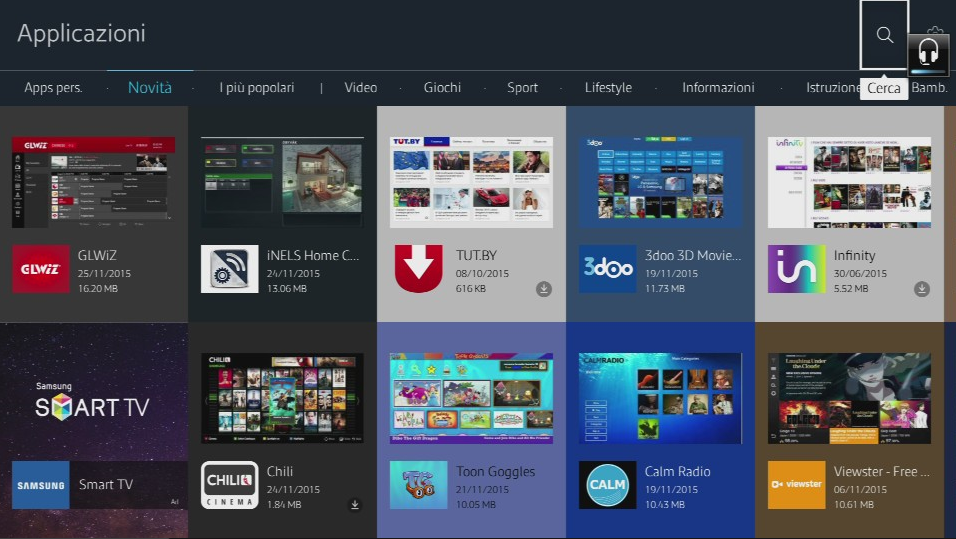956x539 pixels.
Task: Click the headphones icon in the top corner
Action: coord(928,54)
